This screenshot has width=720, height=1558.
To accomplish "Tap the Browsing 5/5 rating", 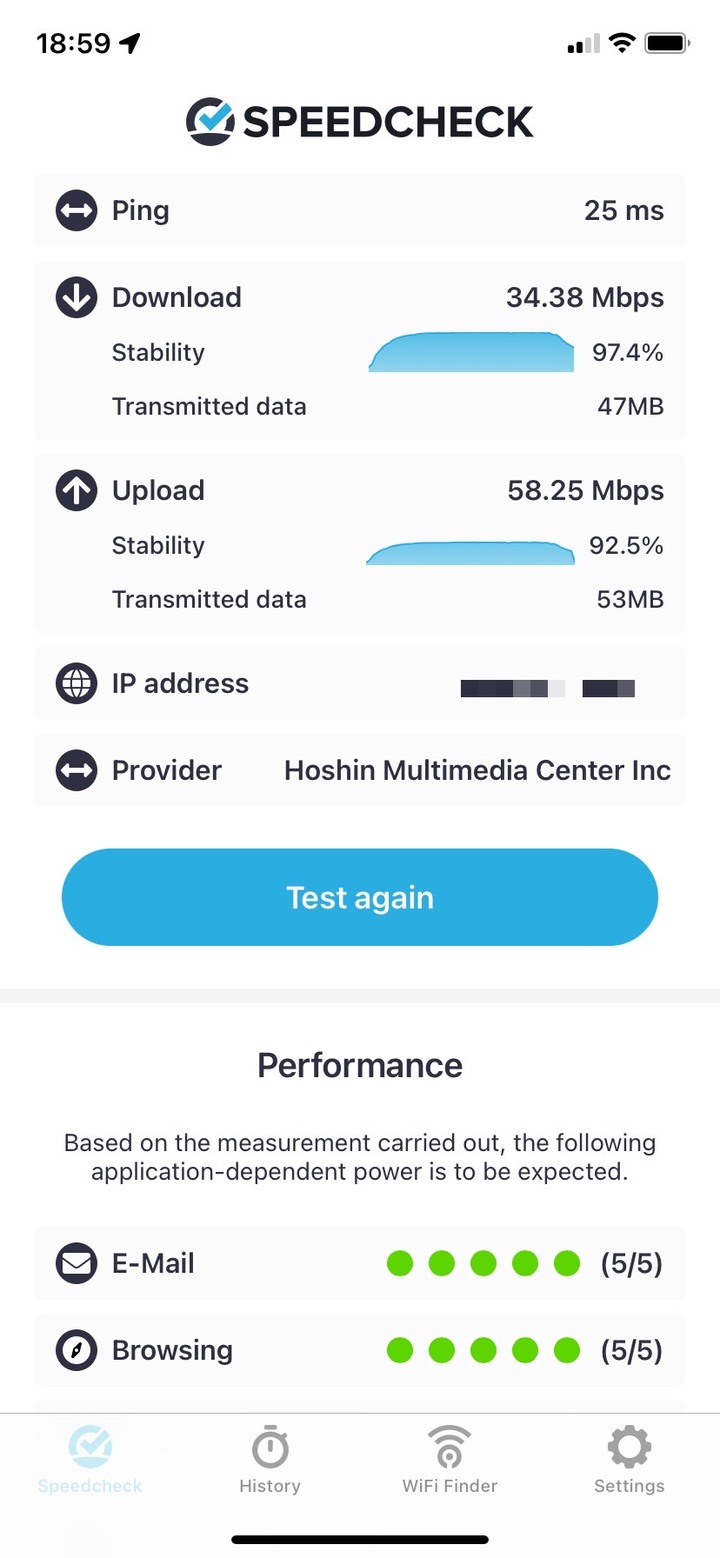I will point(631,1351).
